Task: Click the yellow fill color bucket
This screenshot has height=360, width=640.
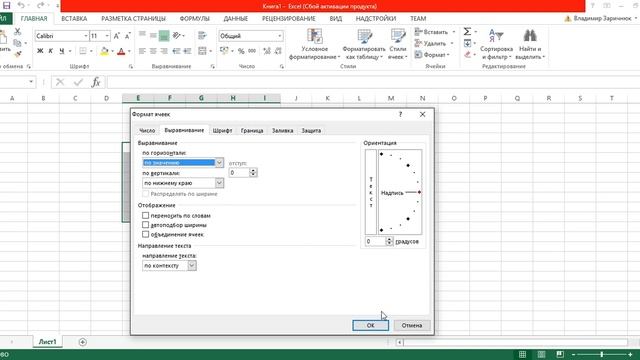Action: click(x=104, y=51)
